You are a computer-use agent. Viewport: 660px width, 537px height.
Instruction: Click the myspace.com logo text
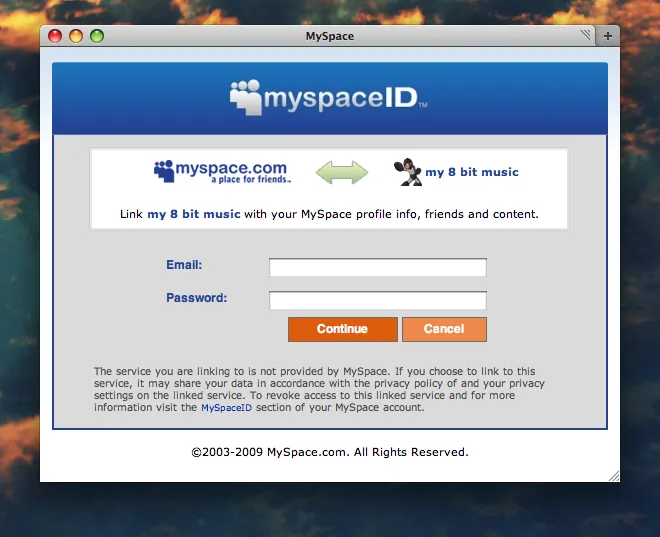tap(232, 170)
